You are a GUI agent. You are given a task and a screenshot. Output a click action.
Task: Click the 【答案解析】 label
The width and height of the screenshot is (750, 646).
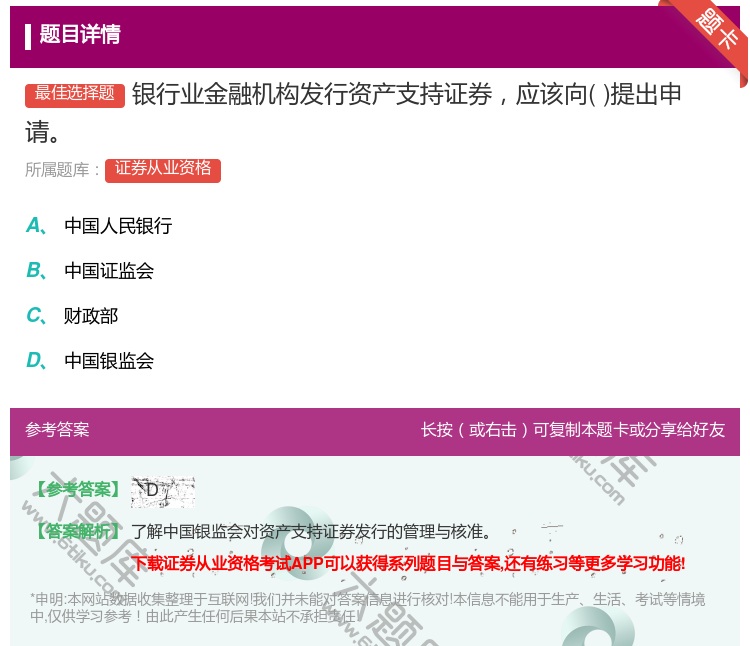78,531
